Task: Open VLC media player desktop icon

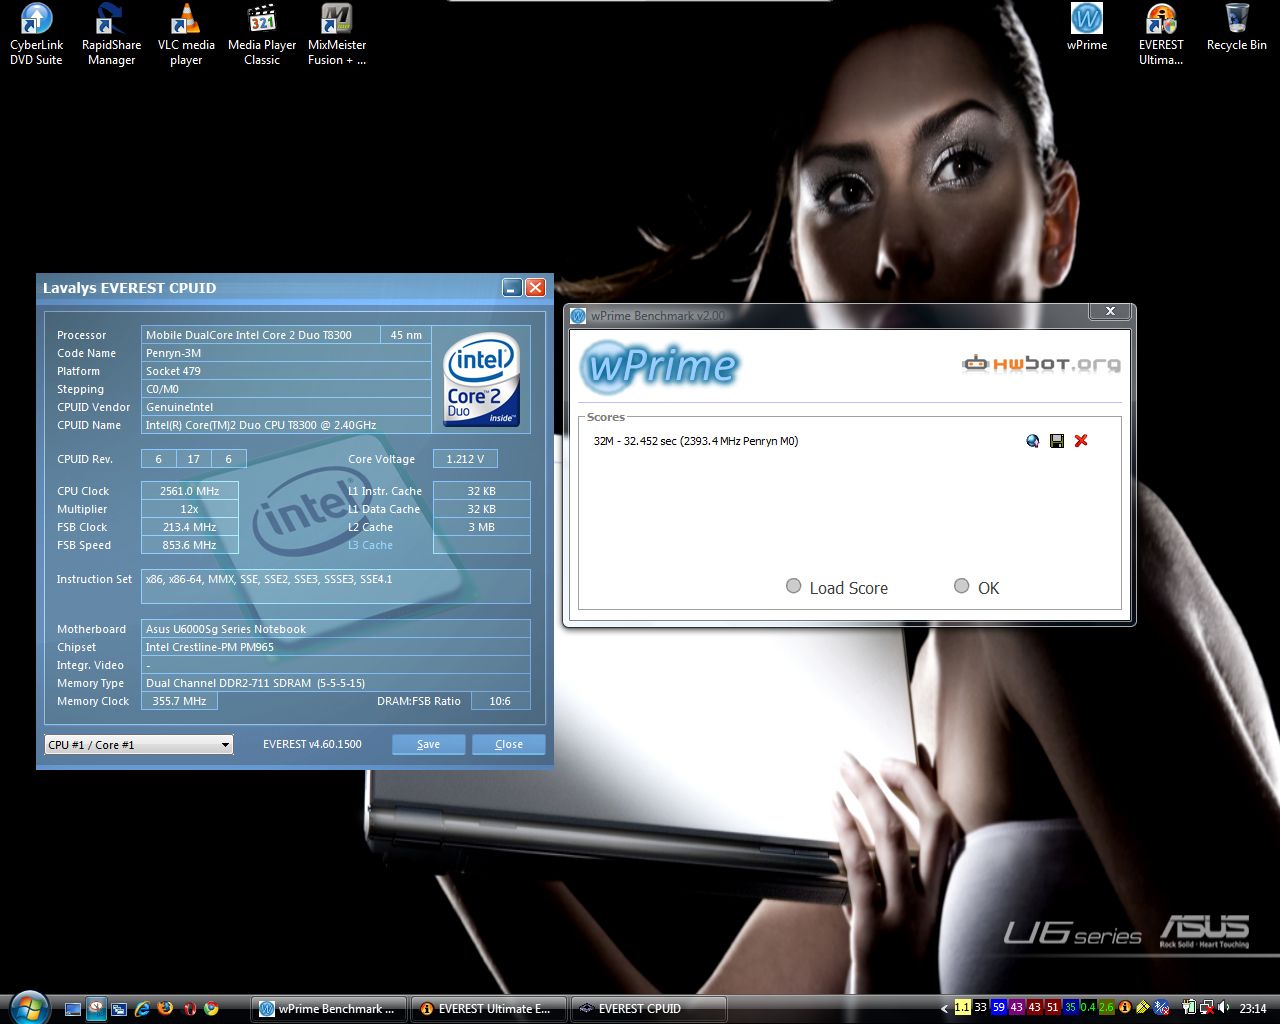Action: tap(186, 34)
